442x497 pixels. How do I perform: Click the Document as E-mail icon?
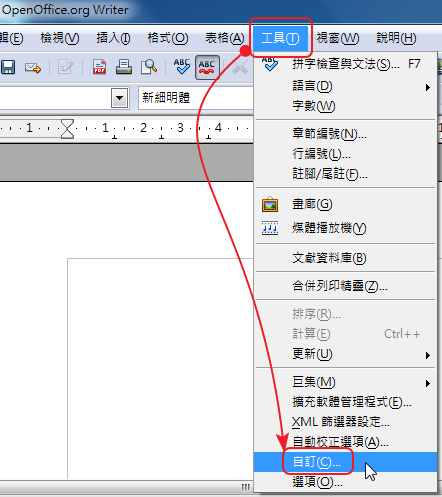(x=33, y=68)
